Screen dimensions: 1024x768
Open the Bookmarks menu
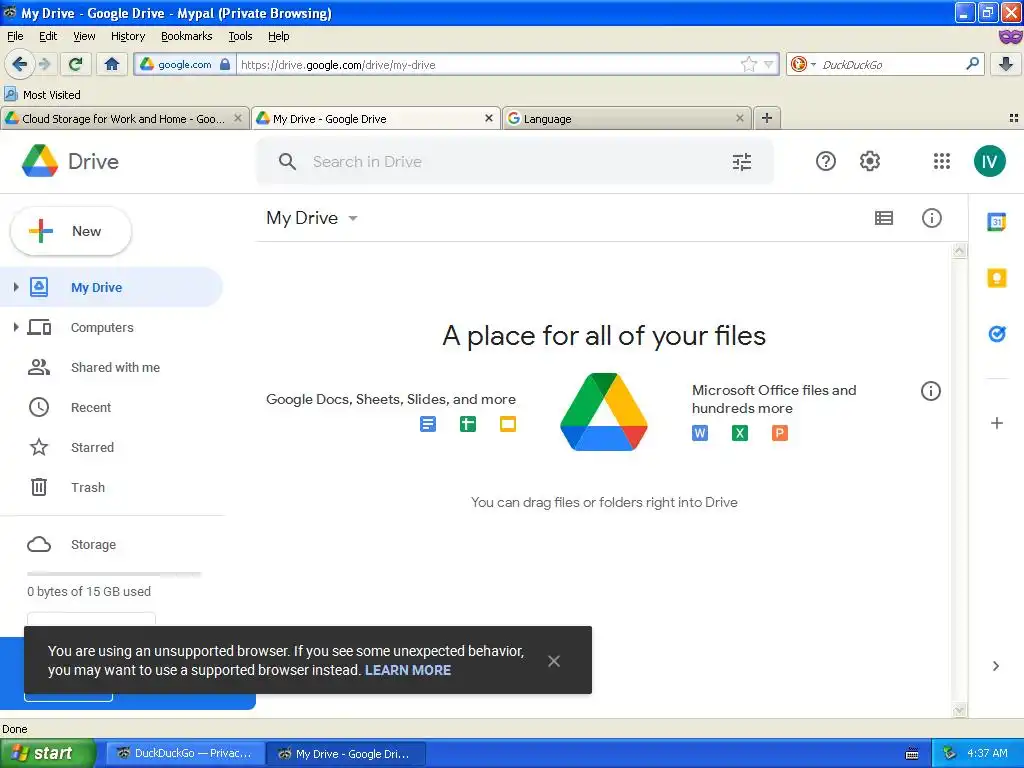pos(186,36)
